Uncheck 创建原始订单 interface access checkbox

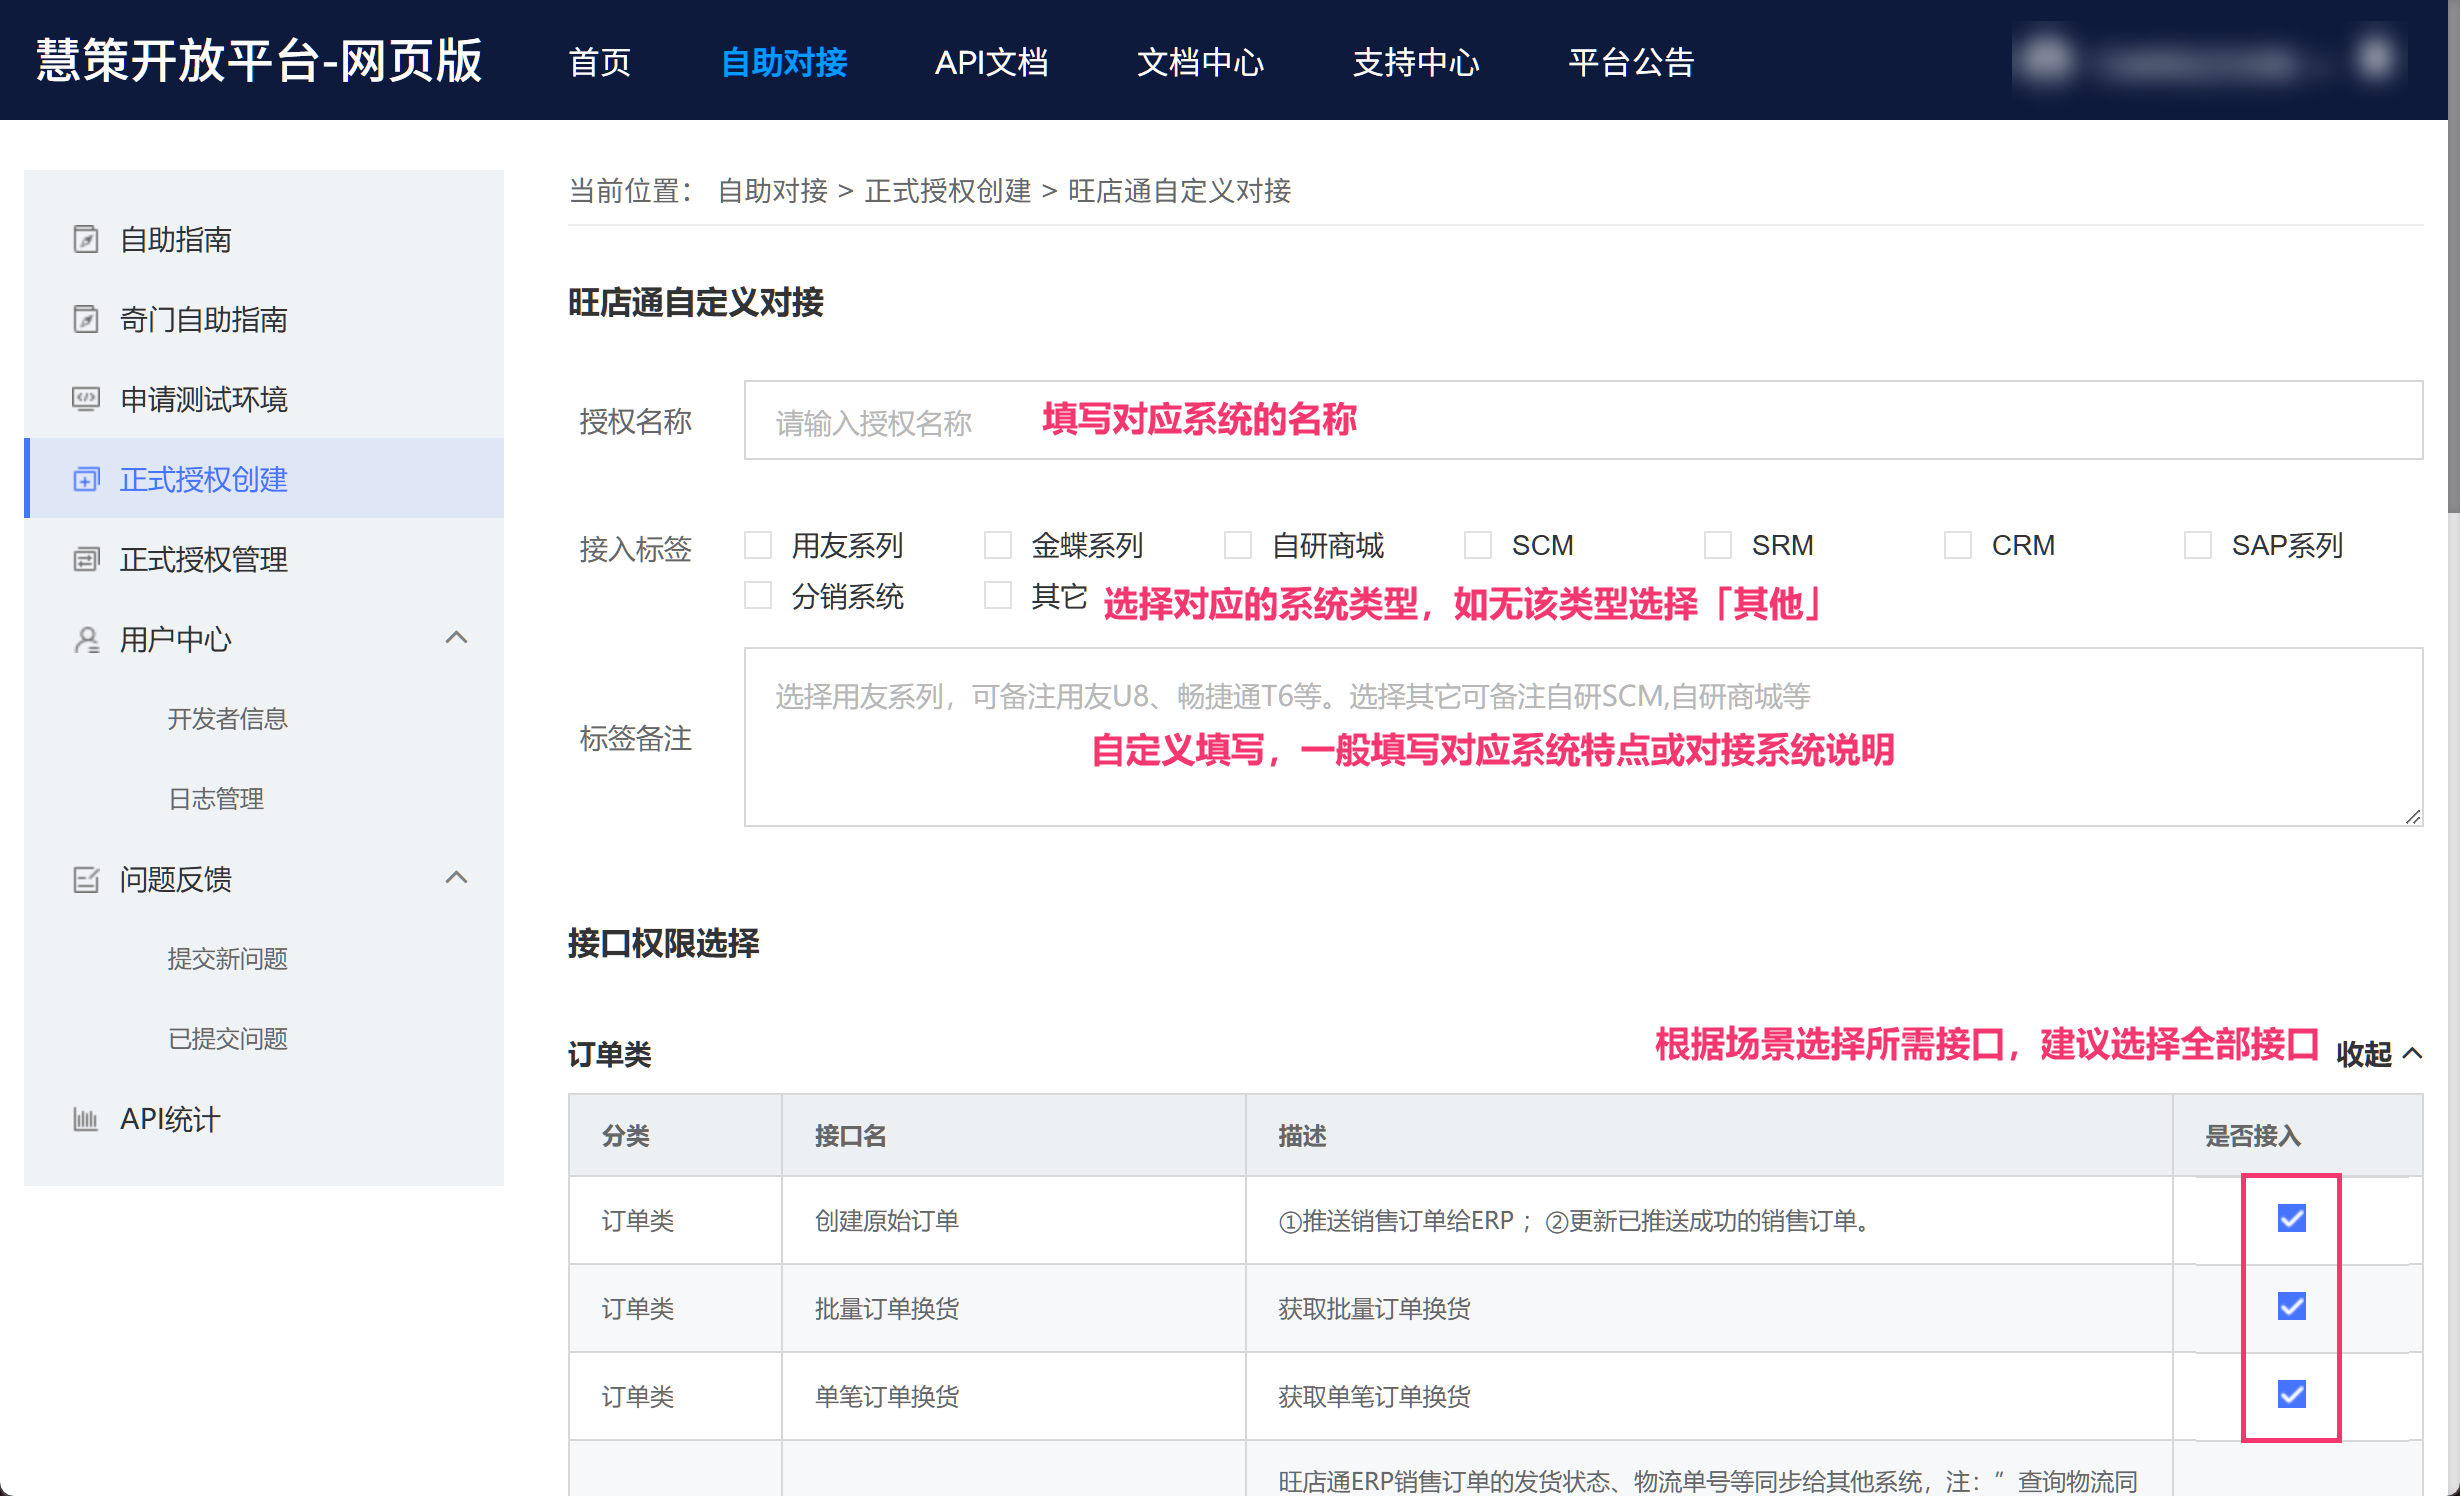[2291, 1219]
